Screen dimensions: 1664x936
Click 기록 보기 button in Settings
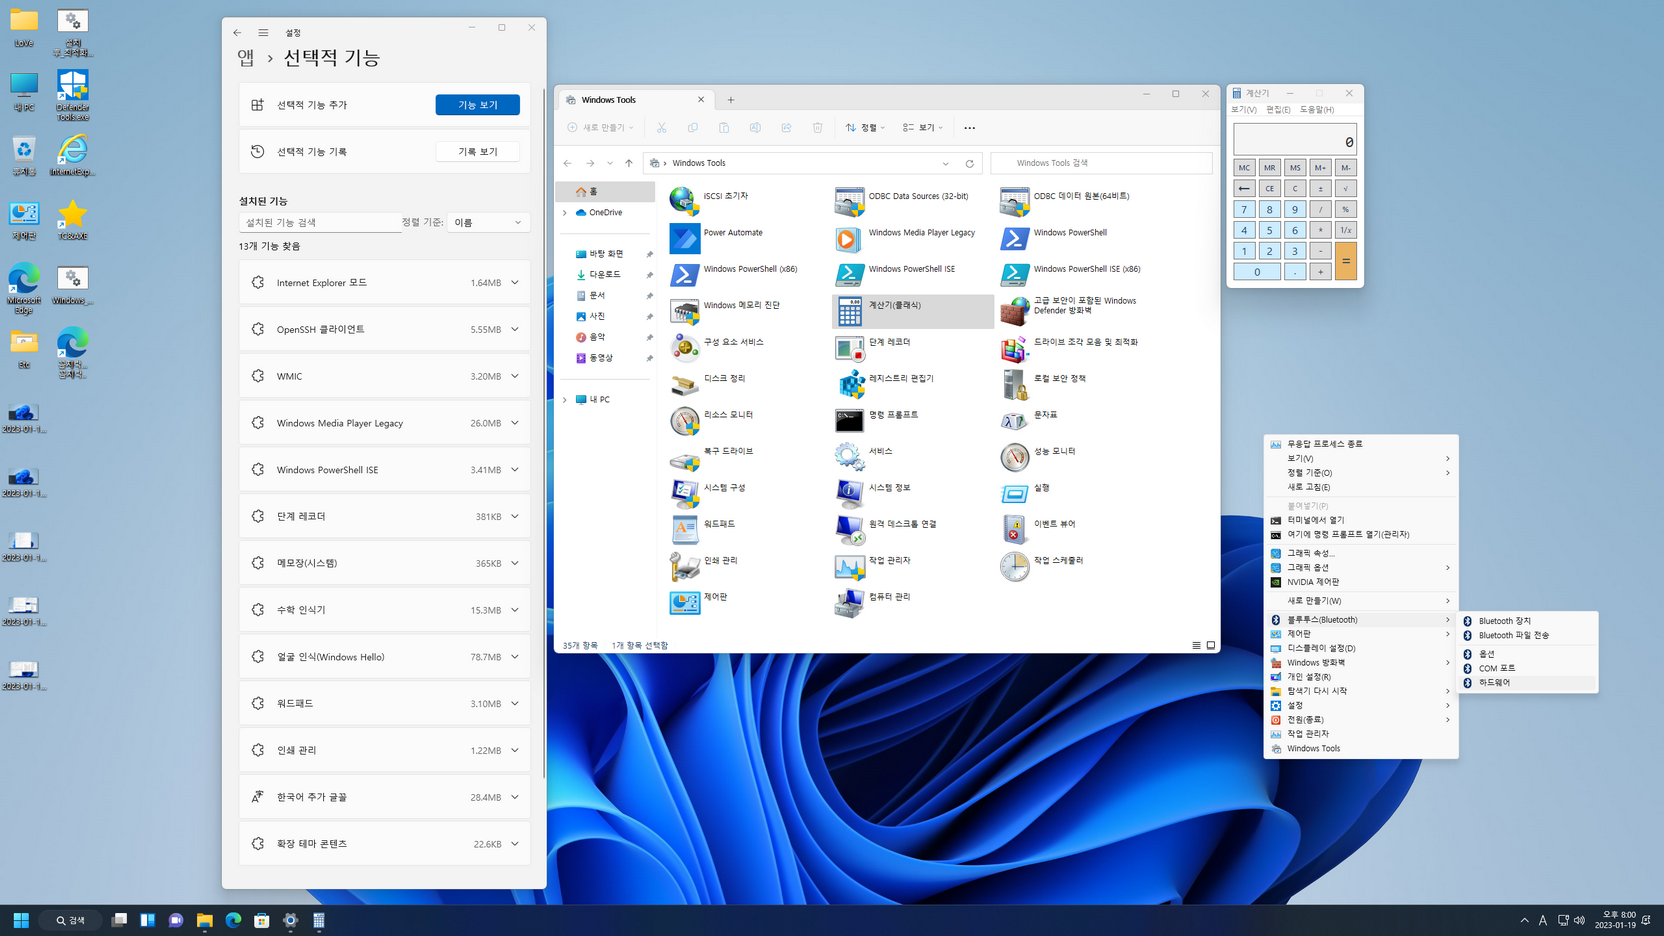pos(477,152)
